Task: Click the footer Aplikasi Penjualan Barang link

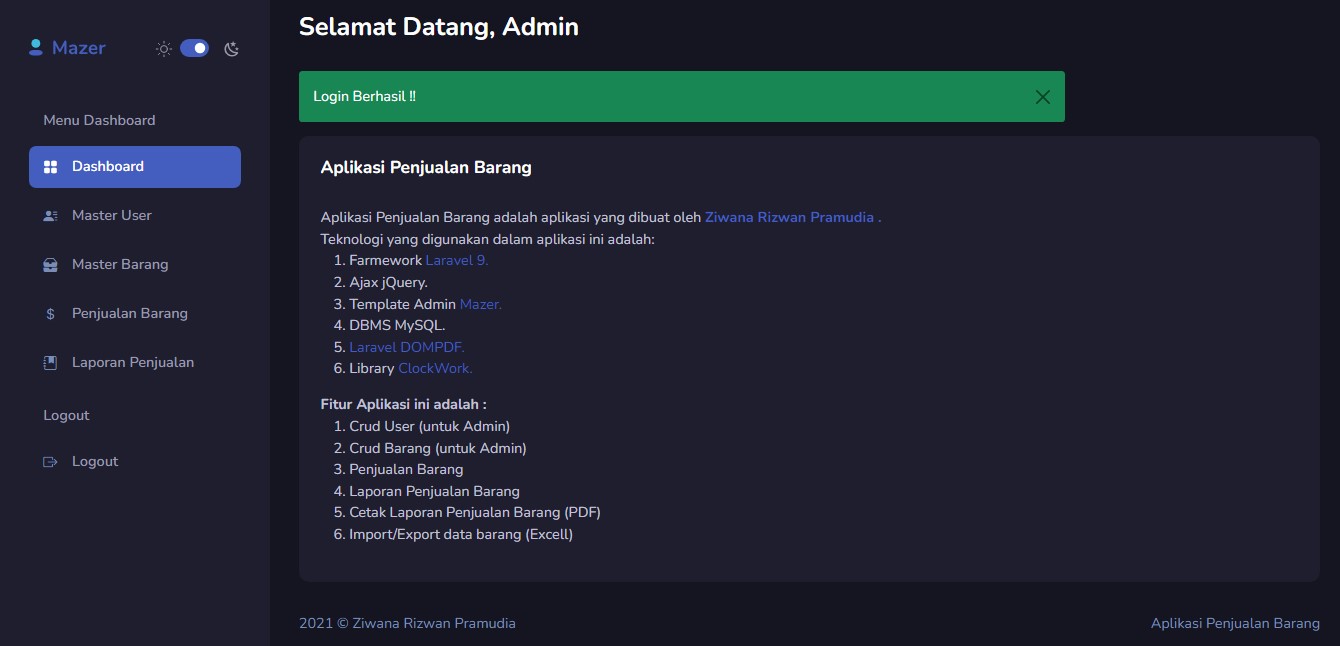Action: click(1235, 624)
